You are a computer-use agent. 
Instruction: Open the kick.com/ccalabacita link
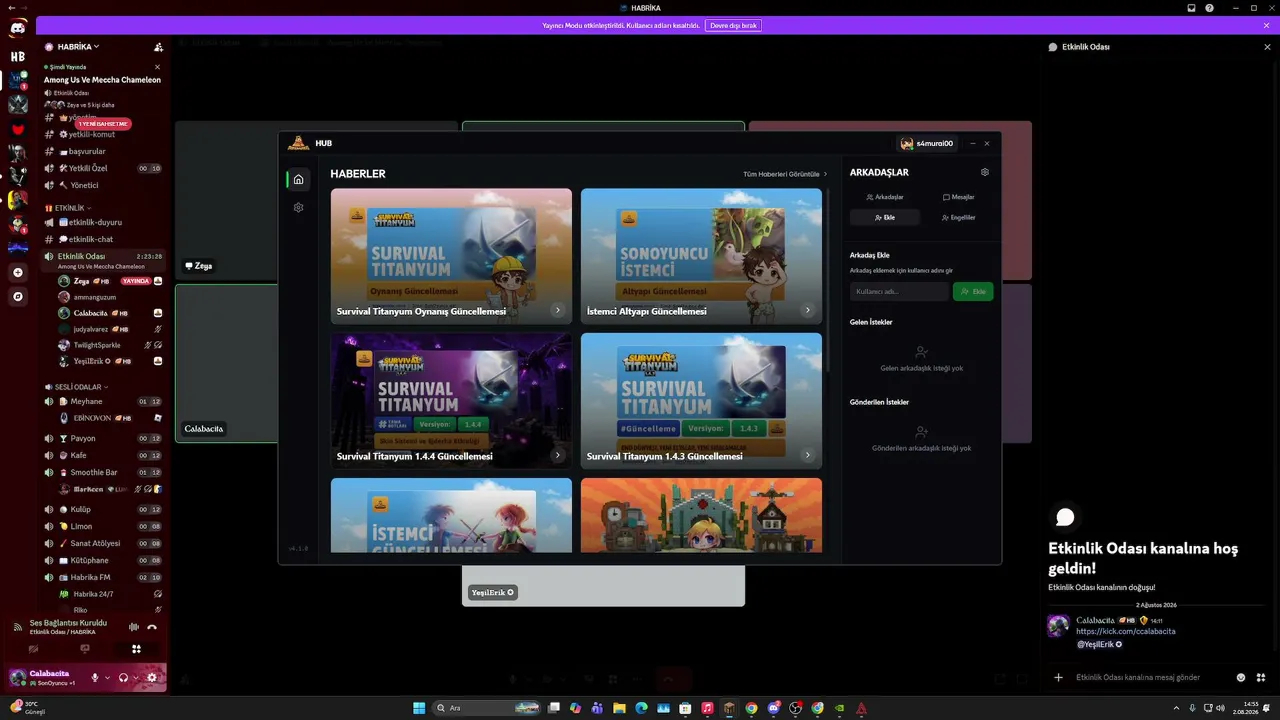pos(1126,631)
